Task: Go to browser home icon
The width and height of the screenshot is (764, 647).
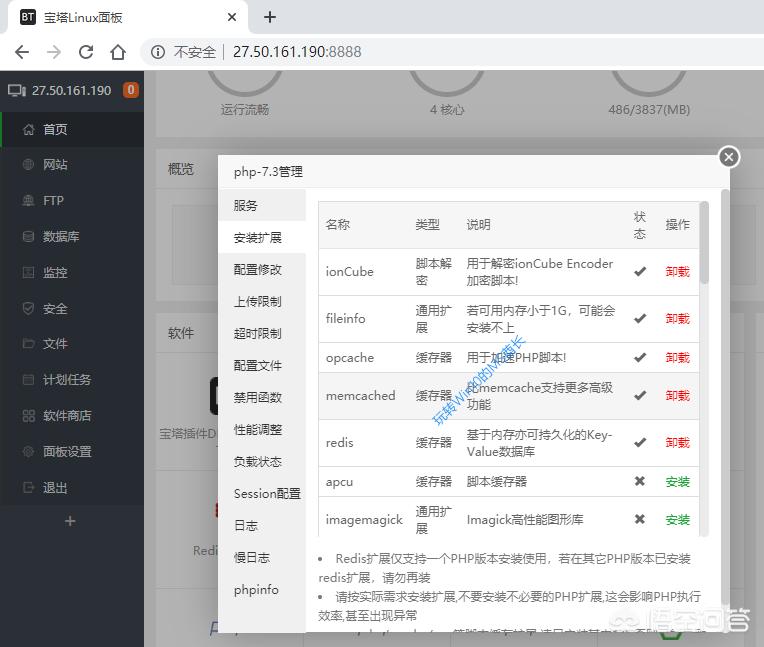Action: [118, 52]
